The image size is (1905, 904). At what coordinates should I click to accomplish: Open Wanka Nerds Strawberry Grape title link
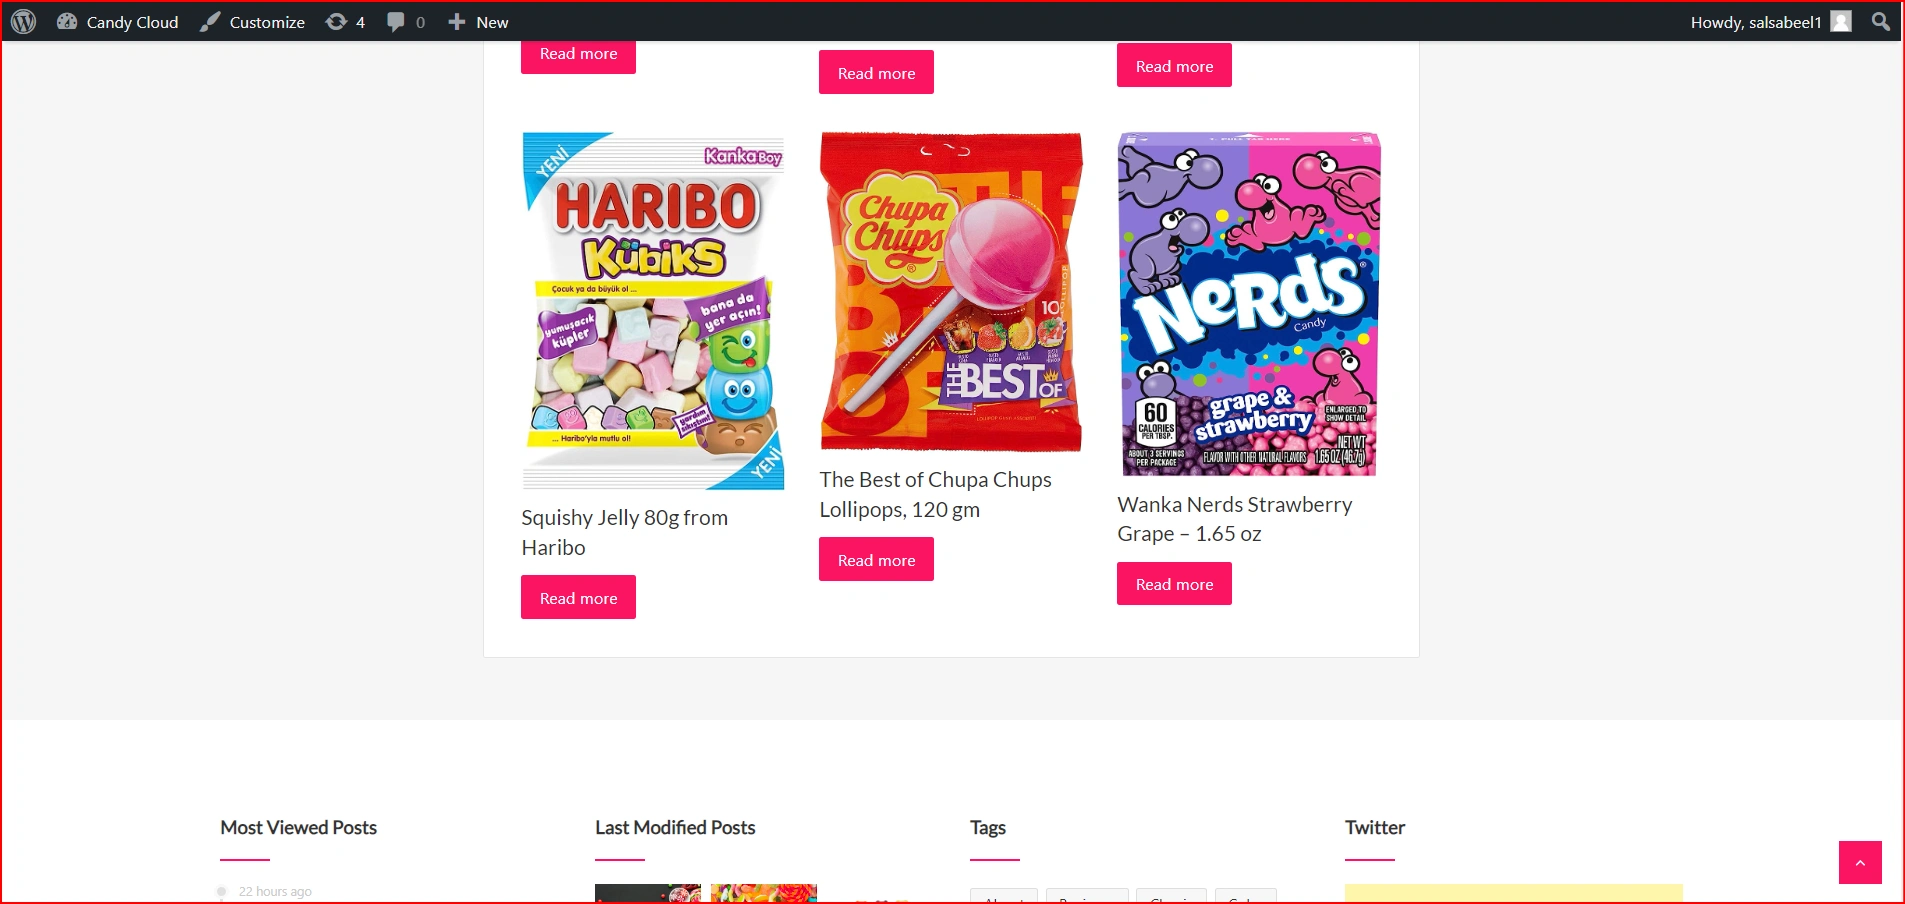pyautogui.click(x=1235, y=519)
